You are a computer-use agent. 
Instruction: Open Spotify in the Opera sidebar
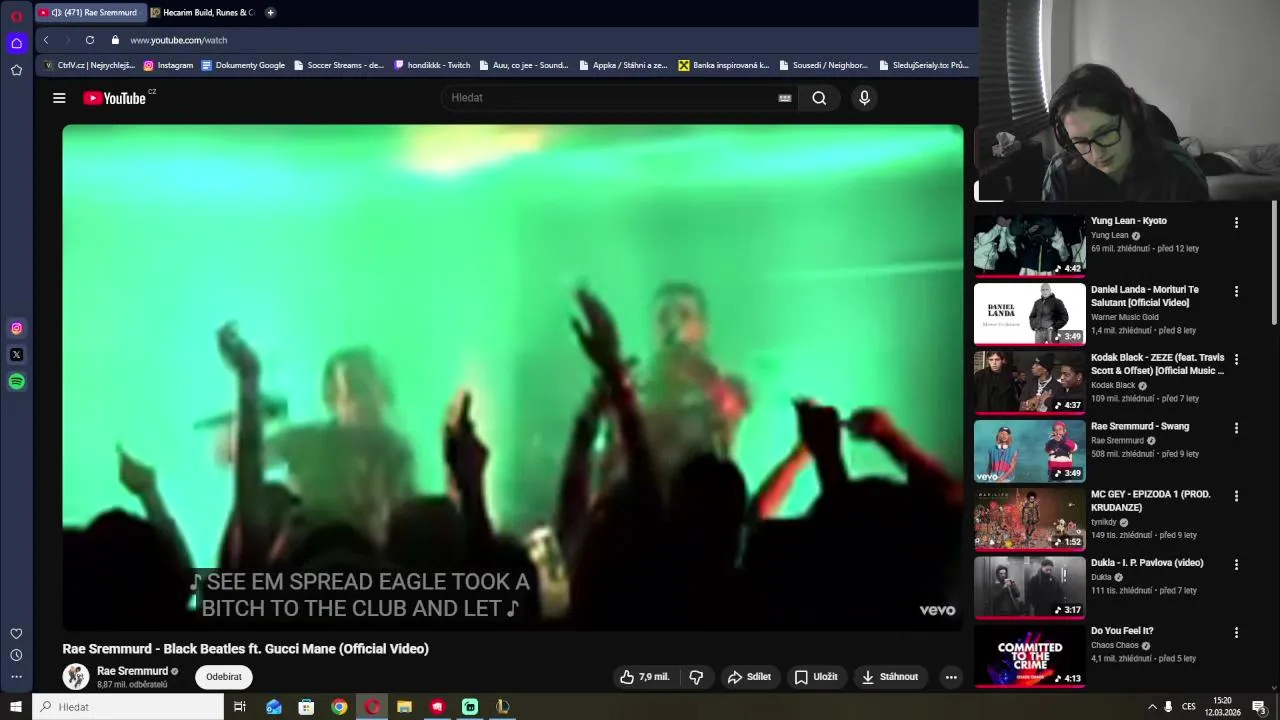tap(16, 381)
